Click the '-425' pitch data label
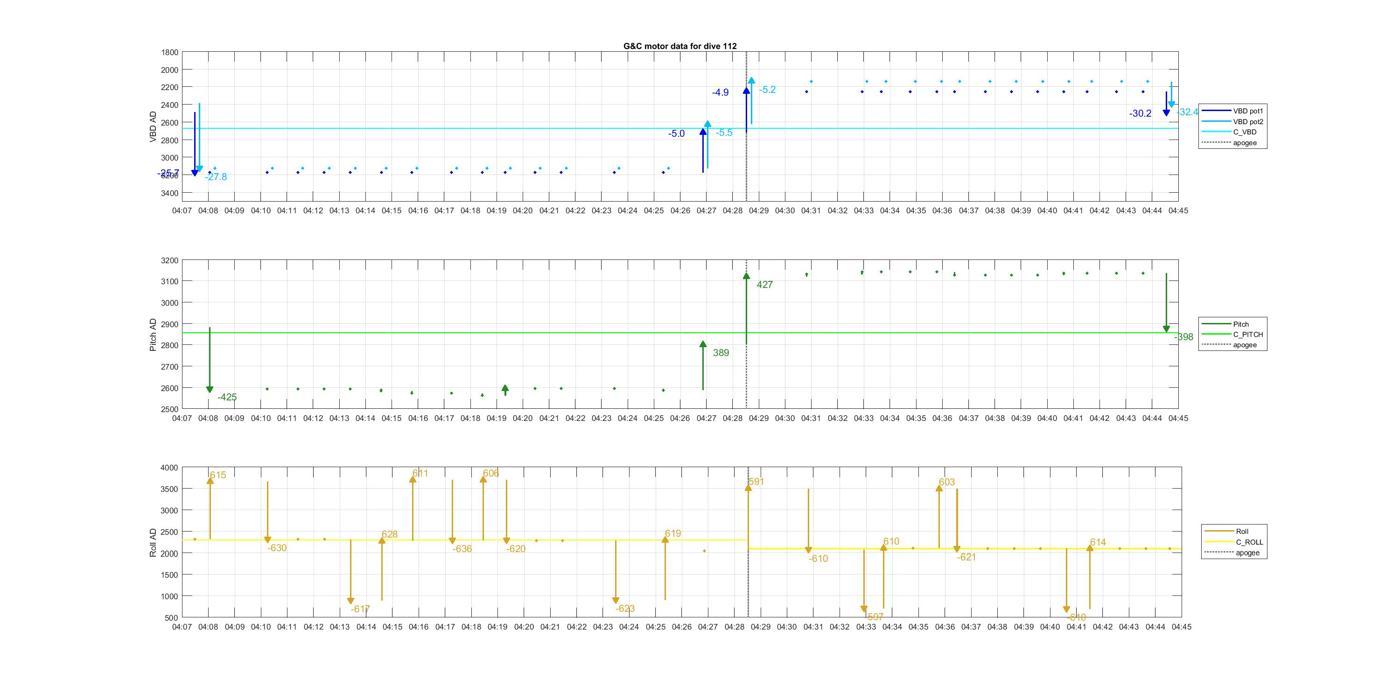 coord(227,397)
